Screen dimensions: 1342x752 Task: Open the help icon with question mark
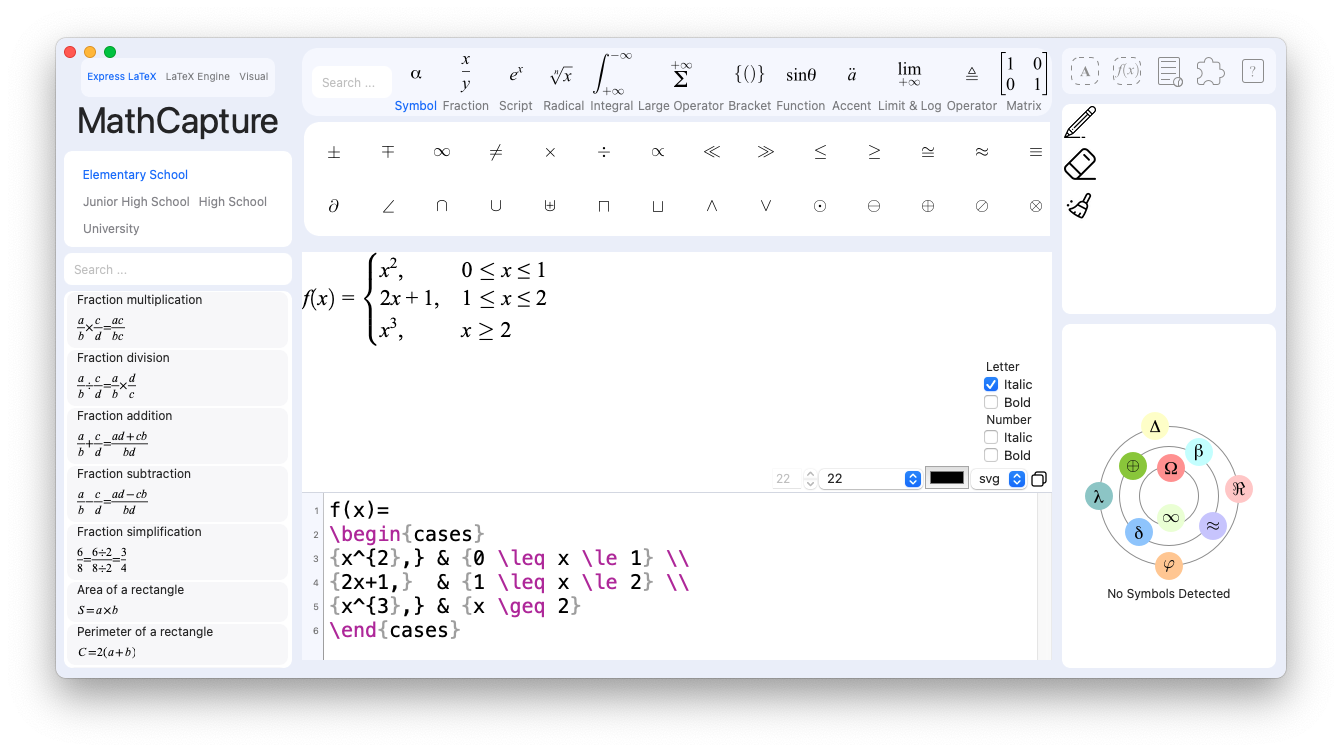click(x=1252, y=71)
